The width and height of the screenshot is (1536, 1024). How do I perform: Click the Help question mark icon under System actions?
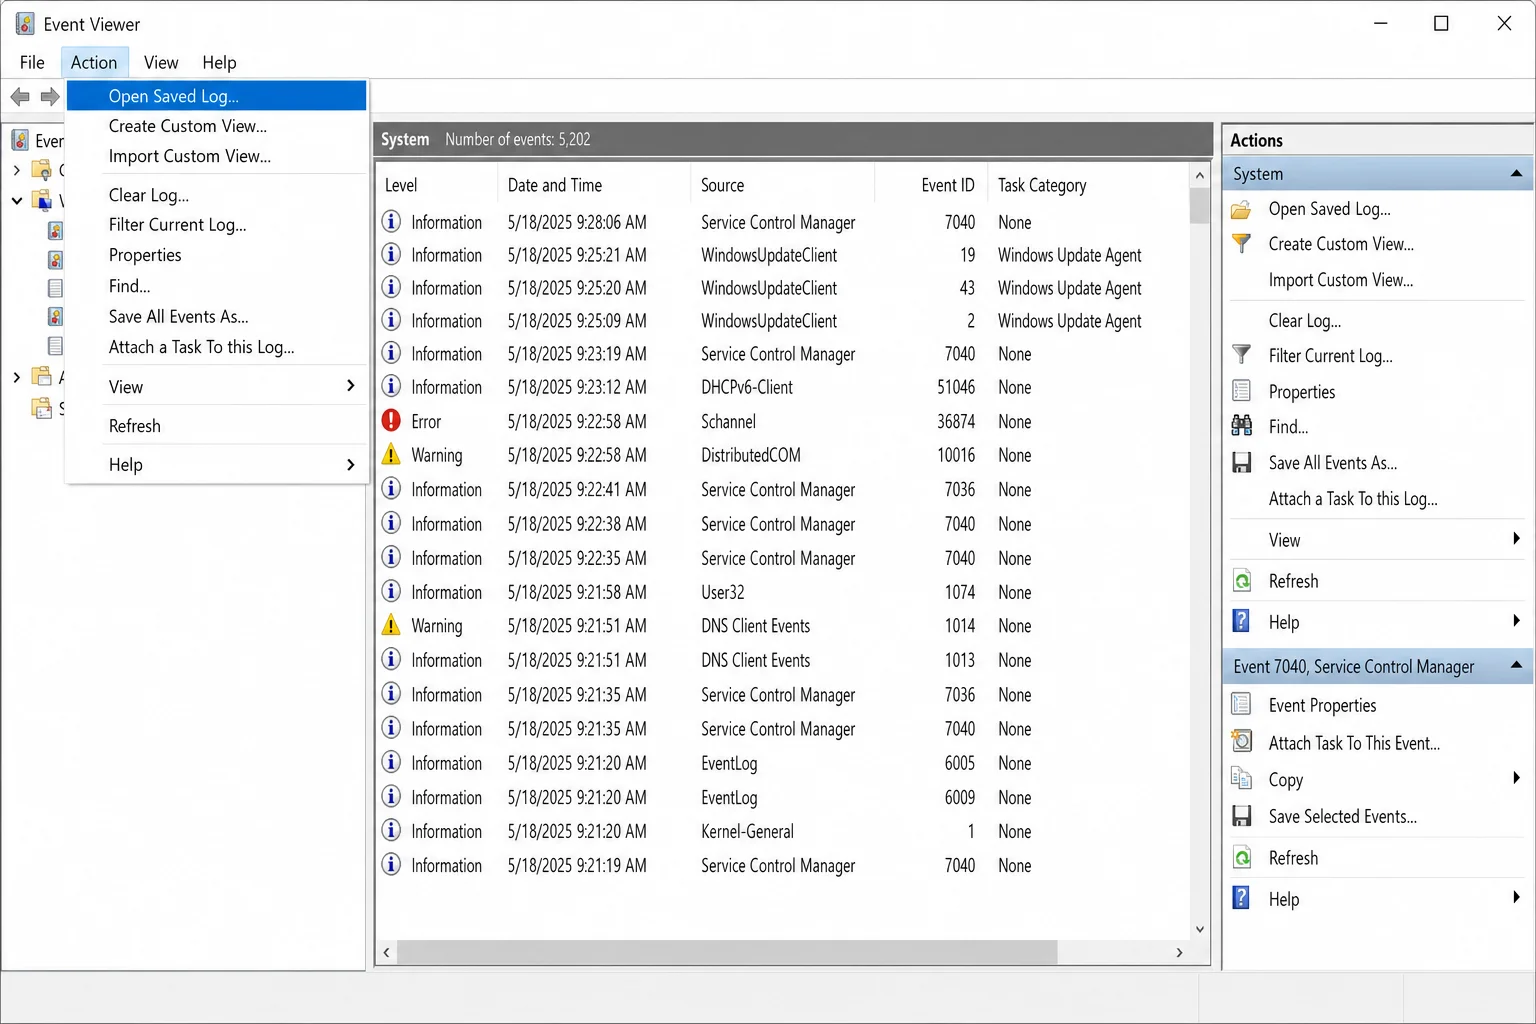tap(1241, 621)
